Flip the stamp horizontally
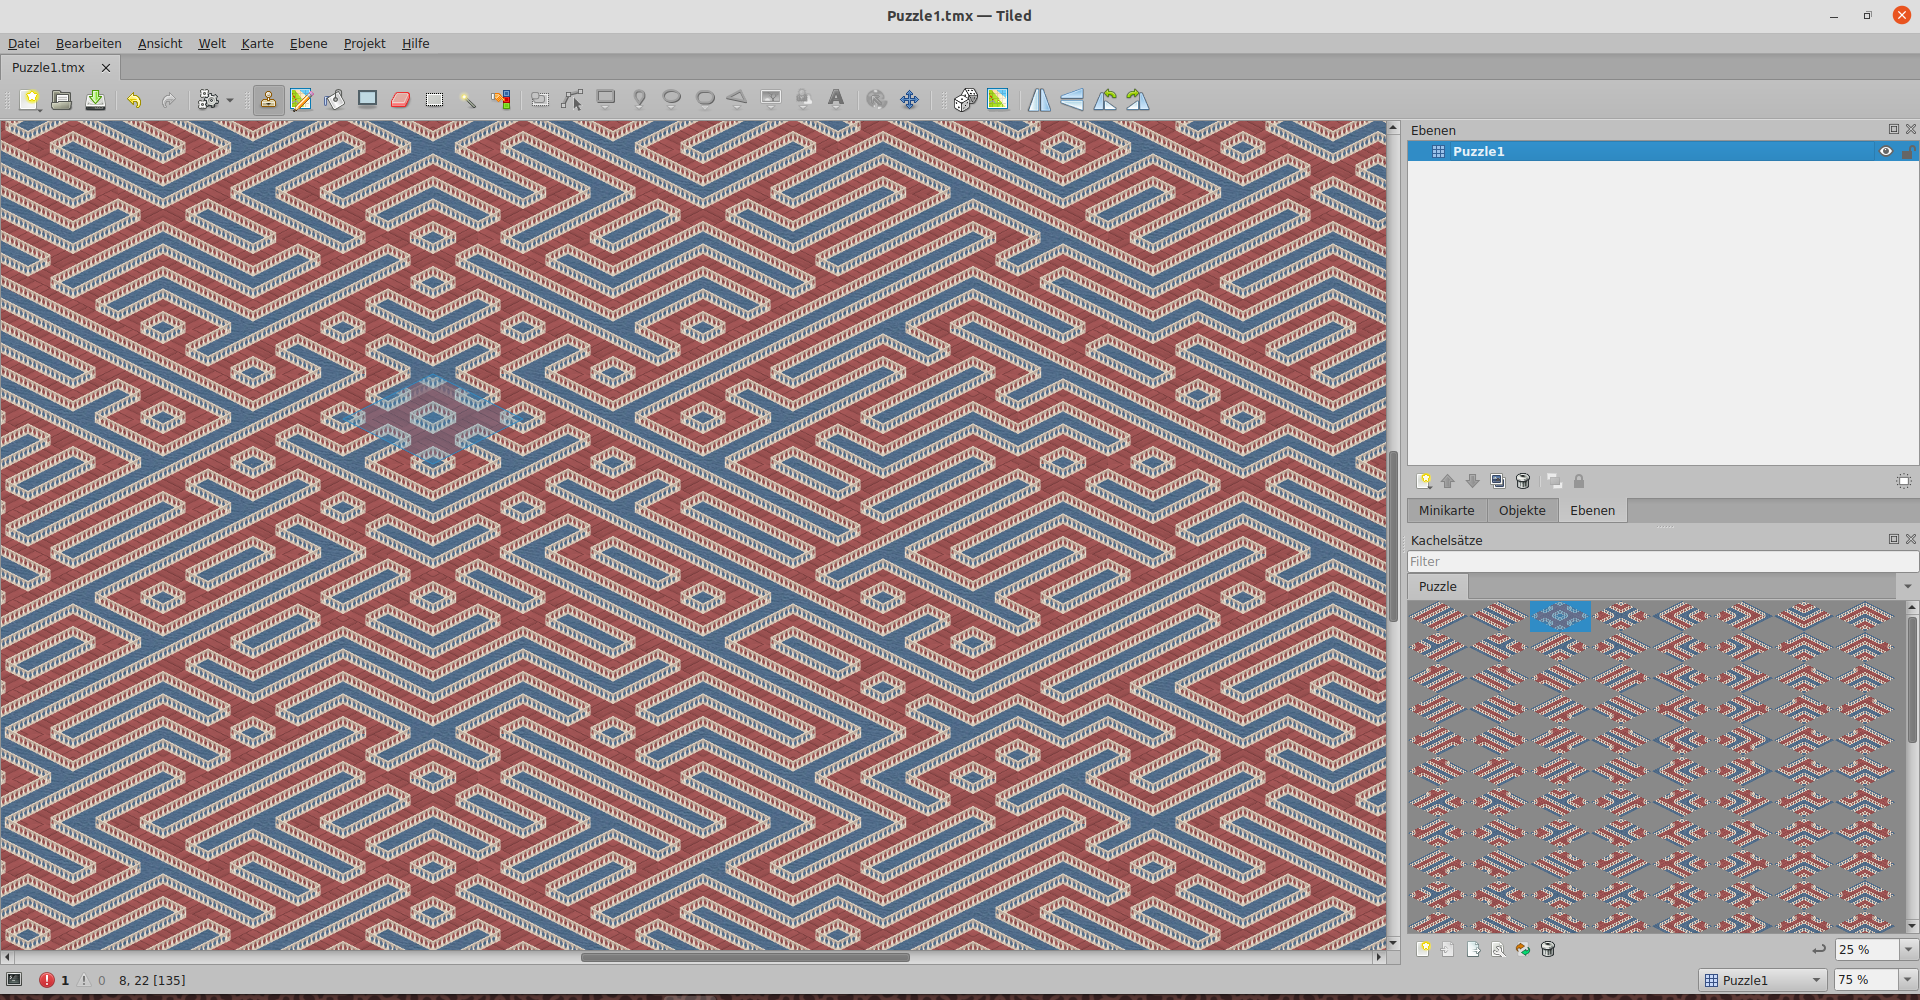The height and width of the screenshot is (1000, 1920). pyautogui.click(x=1039, y=100)
